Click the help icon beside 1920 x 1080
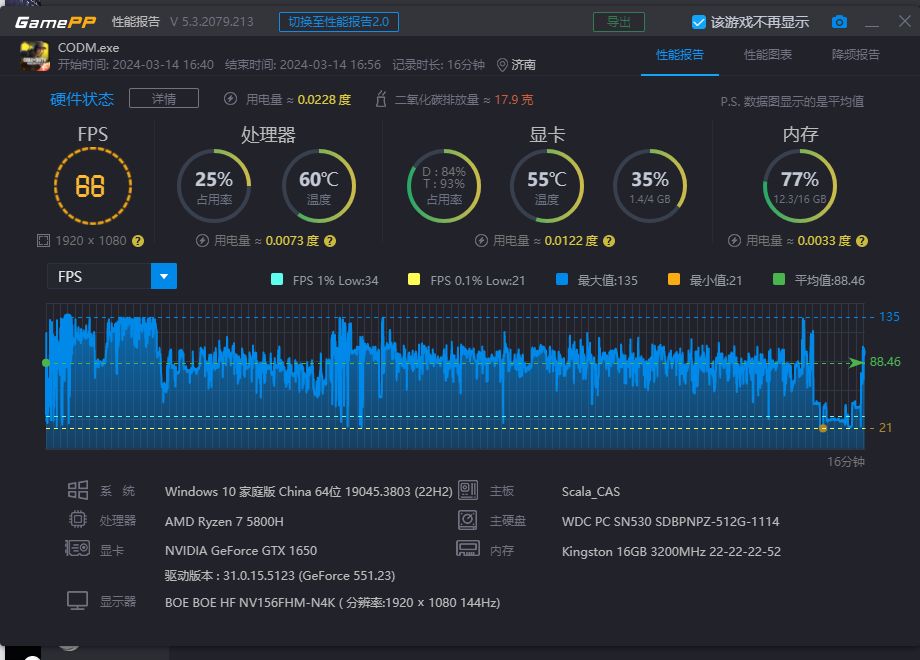 point(138,241)
